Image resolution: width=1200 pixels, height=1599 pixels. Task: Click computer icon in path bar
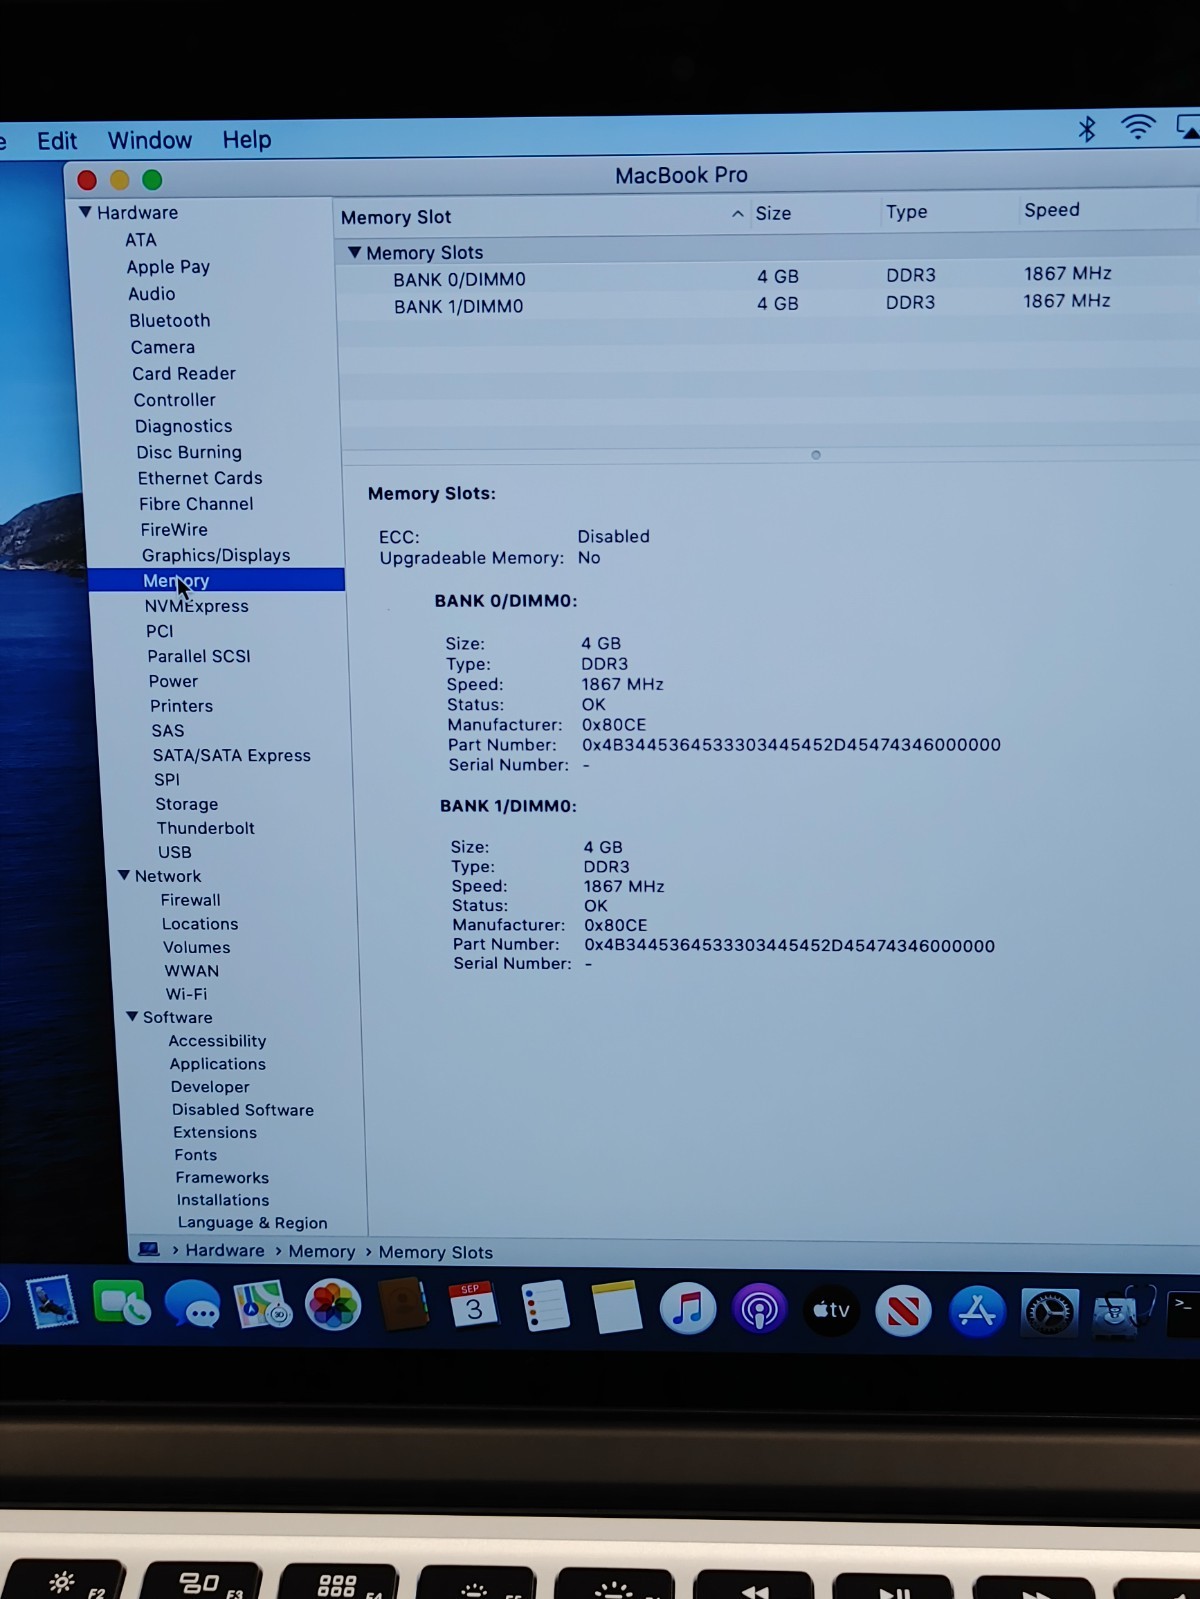149,1249
